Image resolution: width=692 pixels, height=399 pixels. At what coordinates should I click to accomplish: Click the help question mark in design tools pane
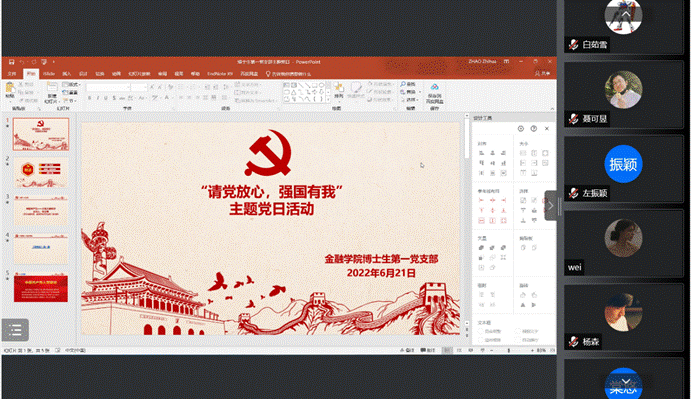[534, 128]
